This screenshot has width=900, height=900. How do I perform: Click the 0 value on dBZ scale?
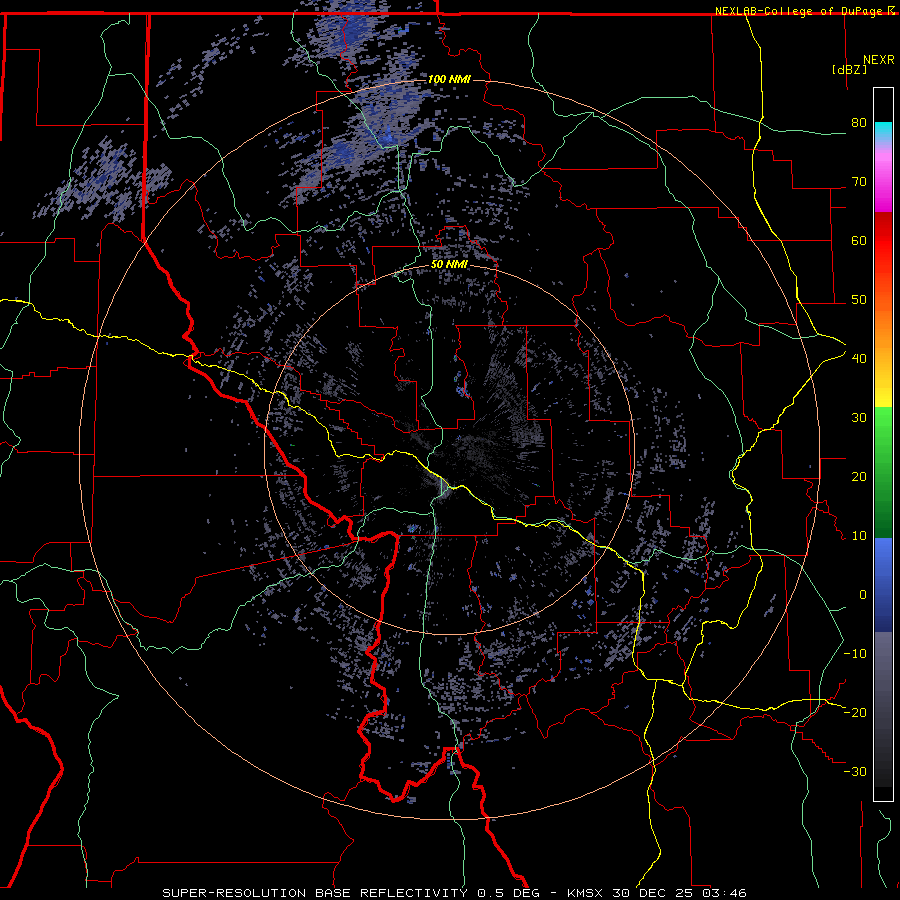[x=862, y=595]
